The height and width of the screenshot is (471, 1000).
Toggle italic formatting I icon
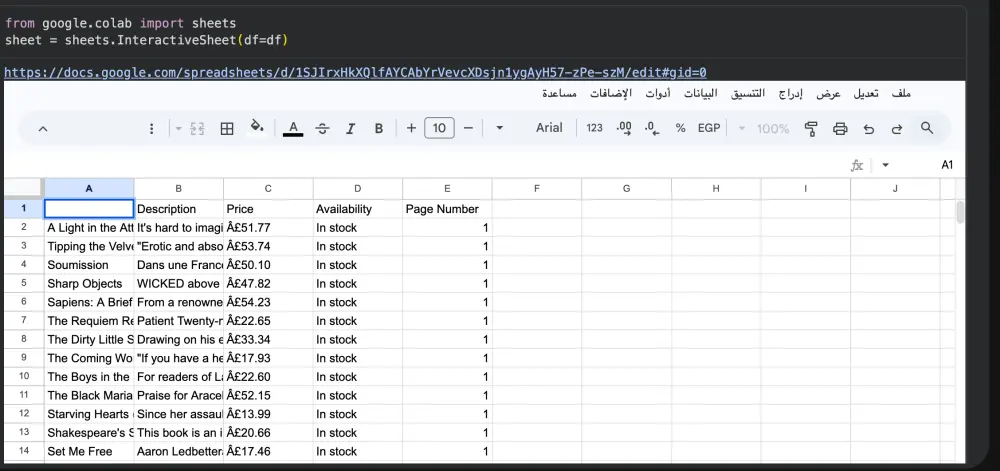click(x=350, y=128)
